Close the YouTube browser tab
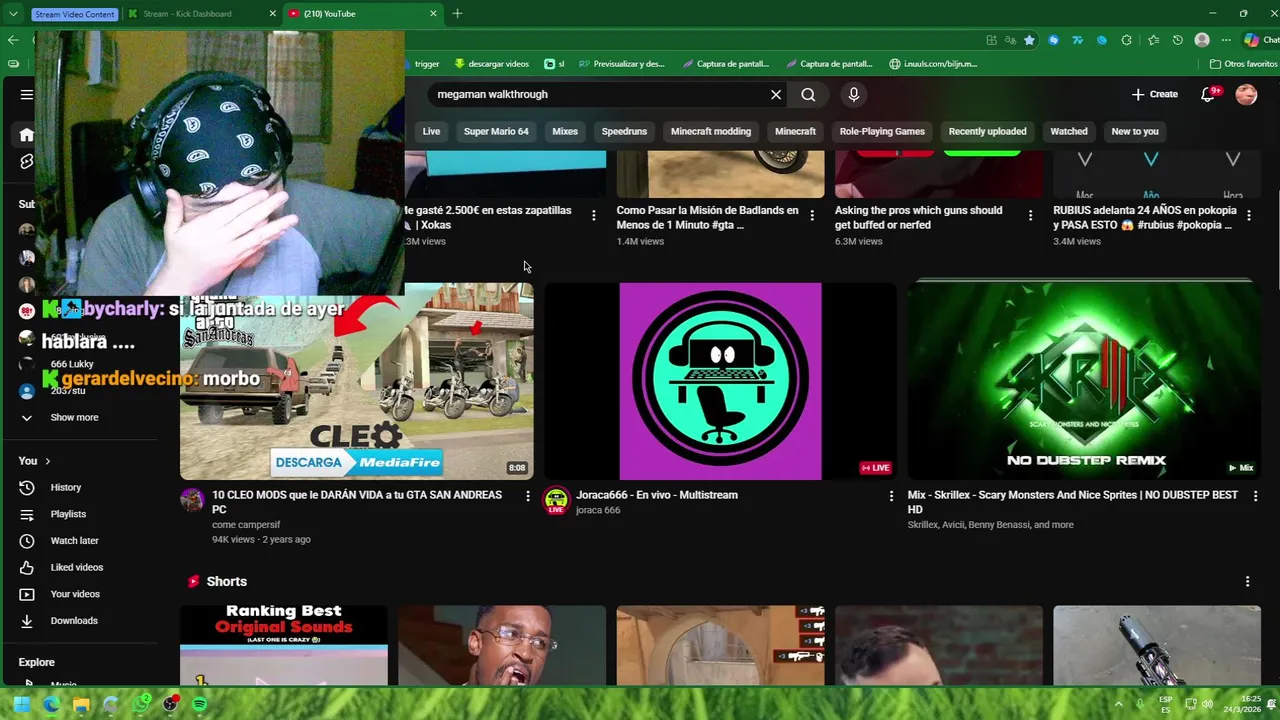The image size is (1280, 720). [x=433, y=14]
